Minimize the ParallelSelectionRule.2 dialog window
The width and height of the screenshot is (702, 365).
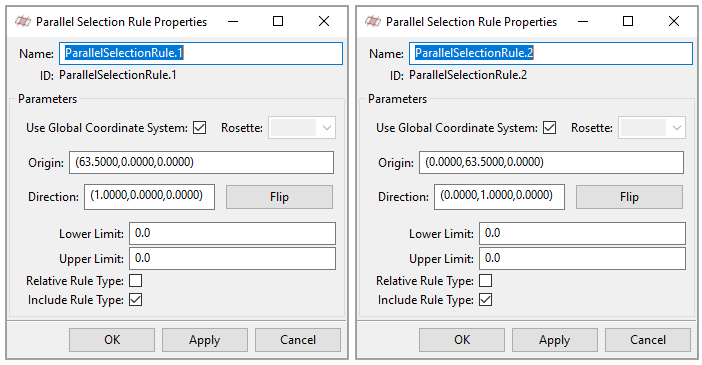(583, 21)
